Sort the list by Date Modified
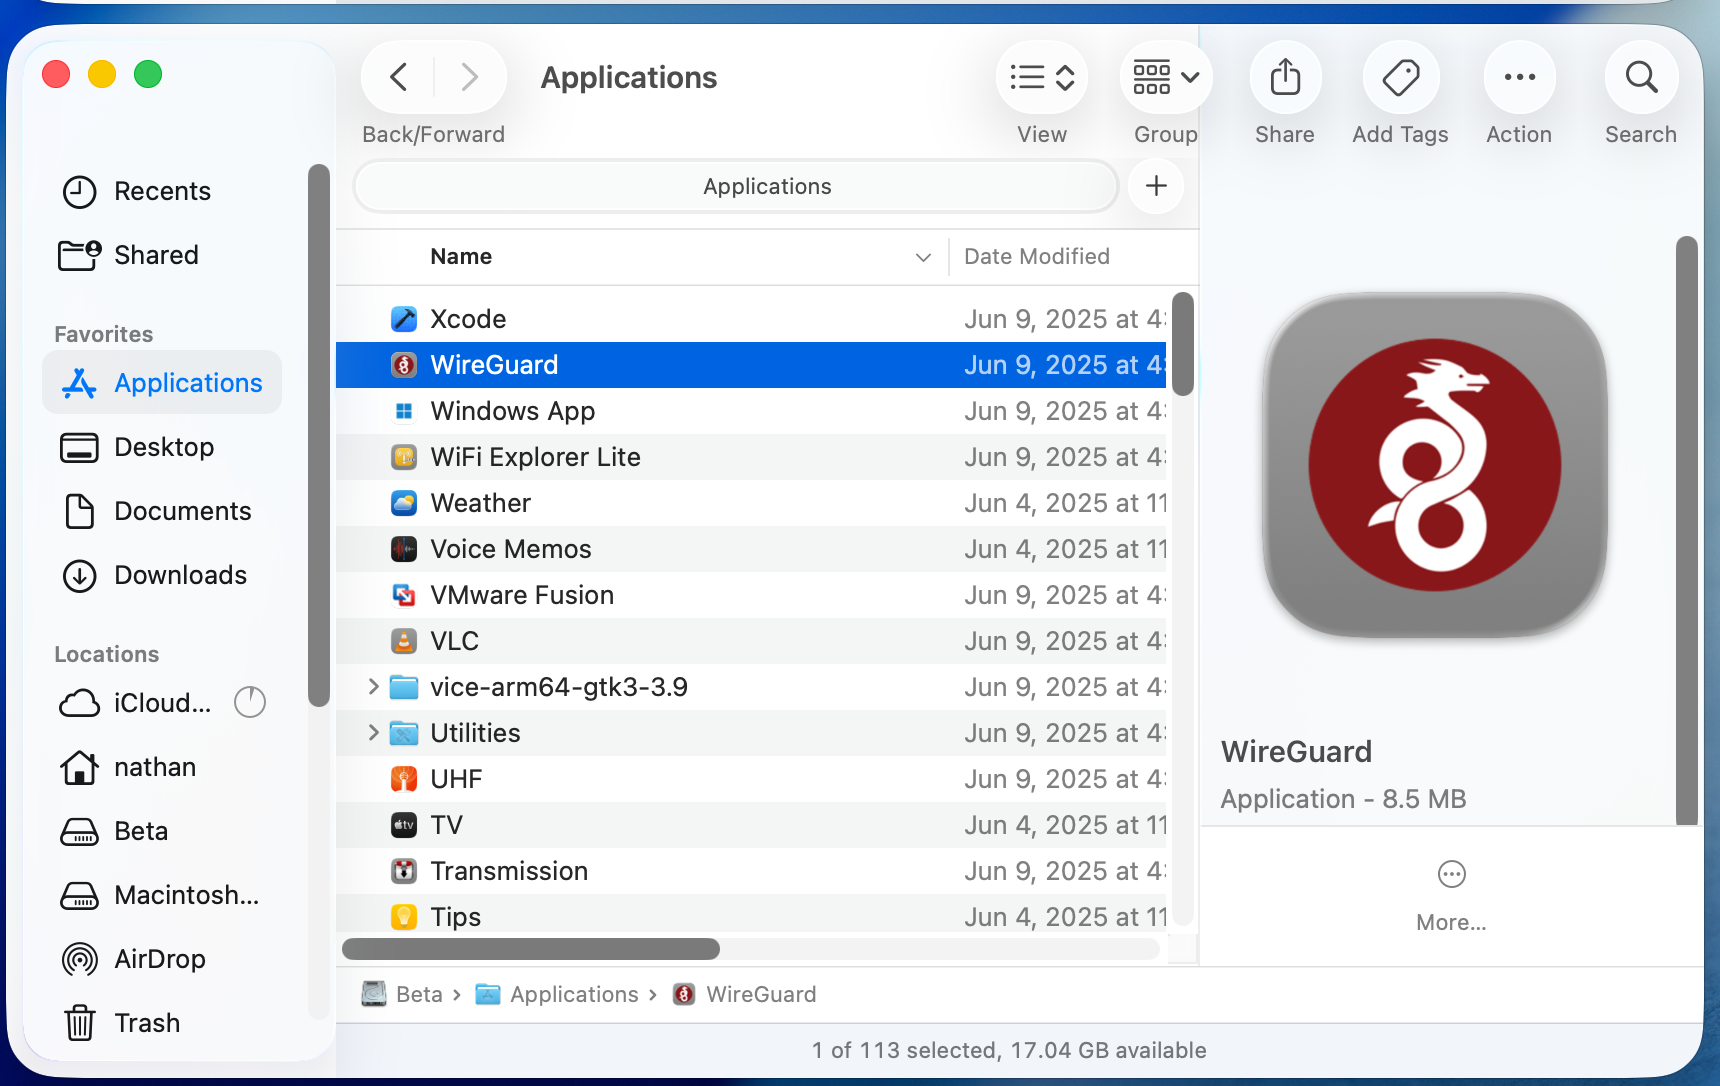Viewport: 1720px width, 1086px height. 1037,257
